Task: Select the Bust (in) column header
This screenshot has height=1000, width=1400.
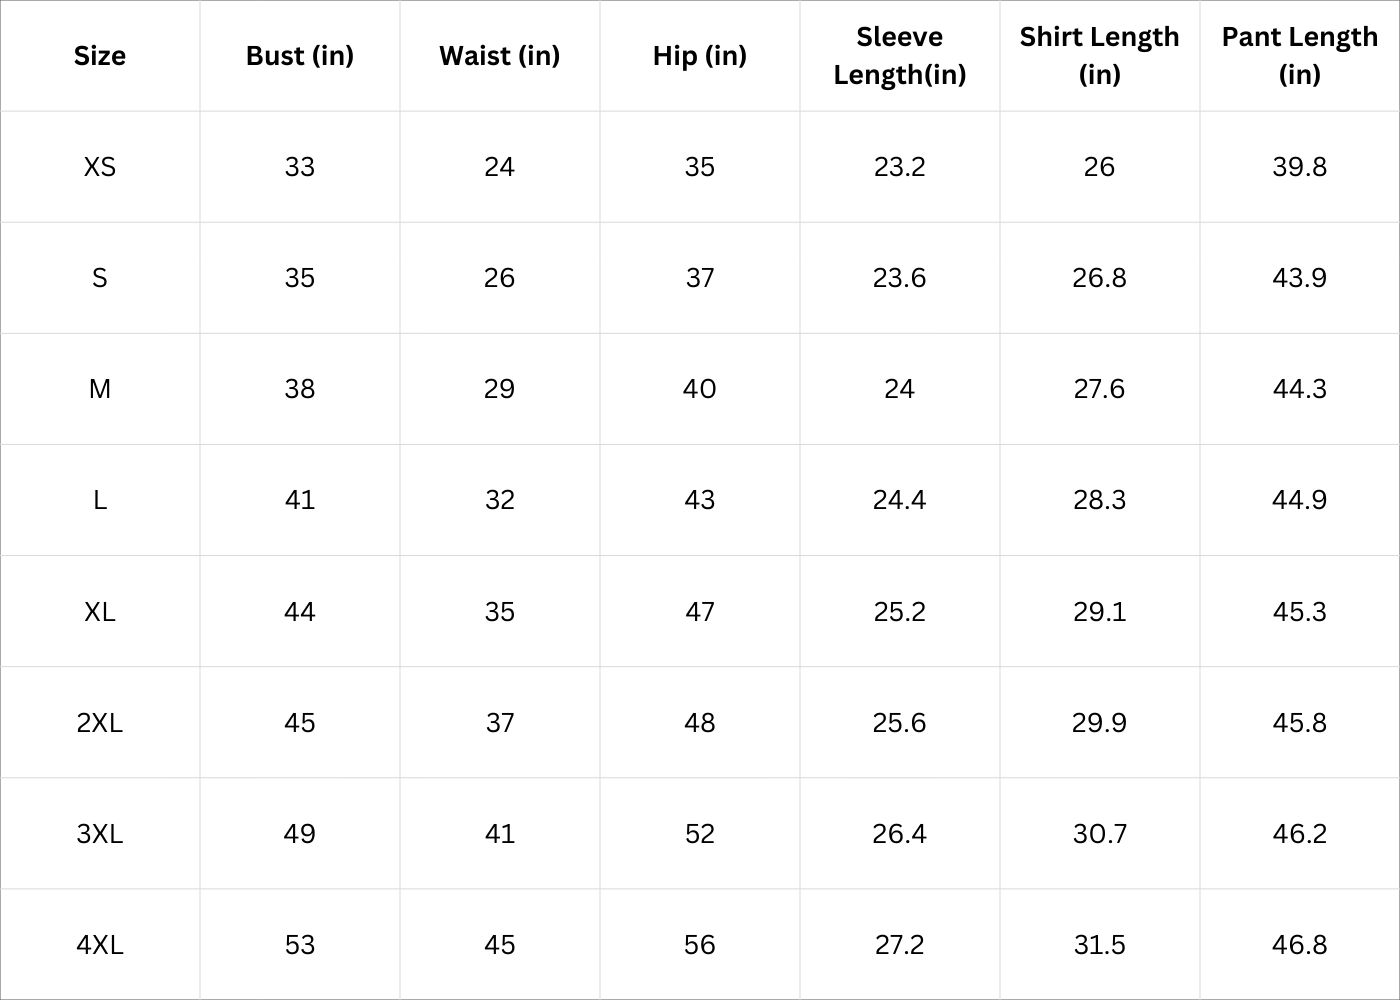Action: pos(300,56)
